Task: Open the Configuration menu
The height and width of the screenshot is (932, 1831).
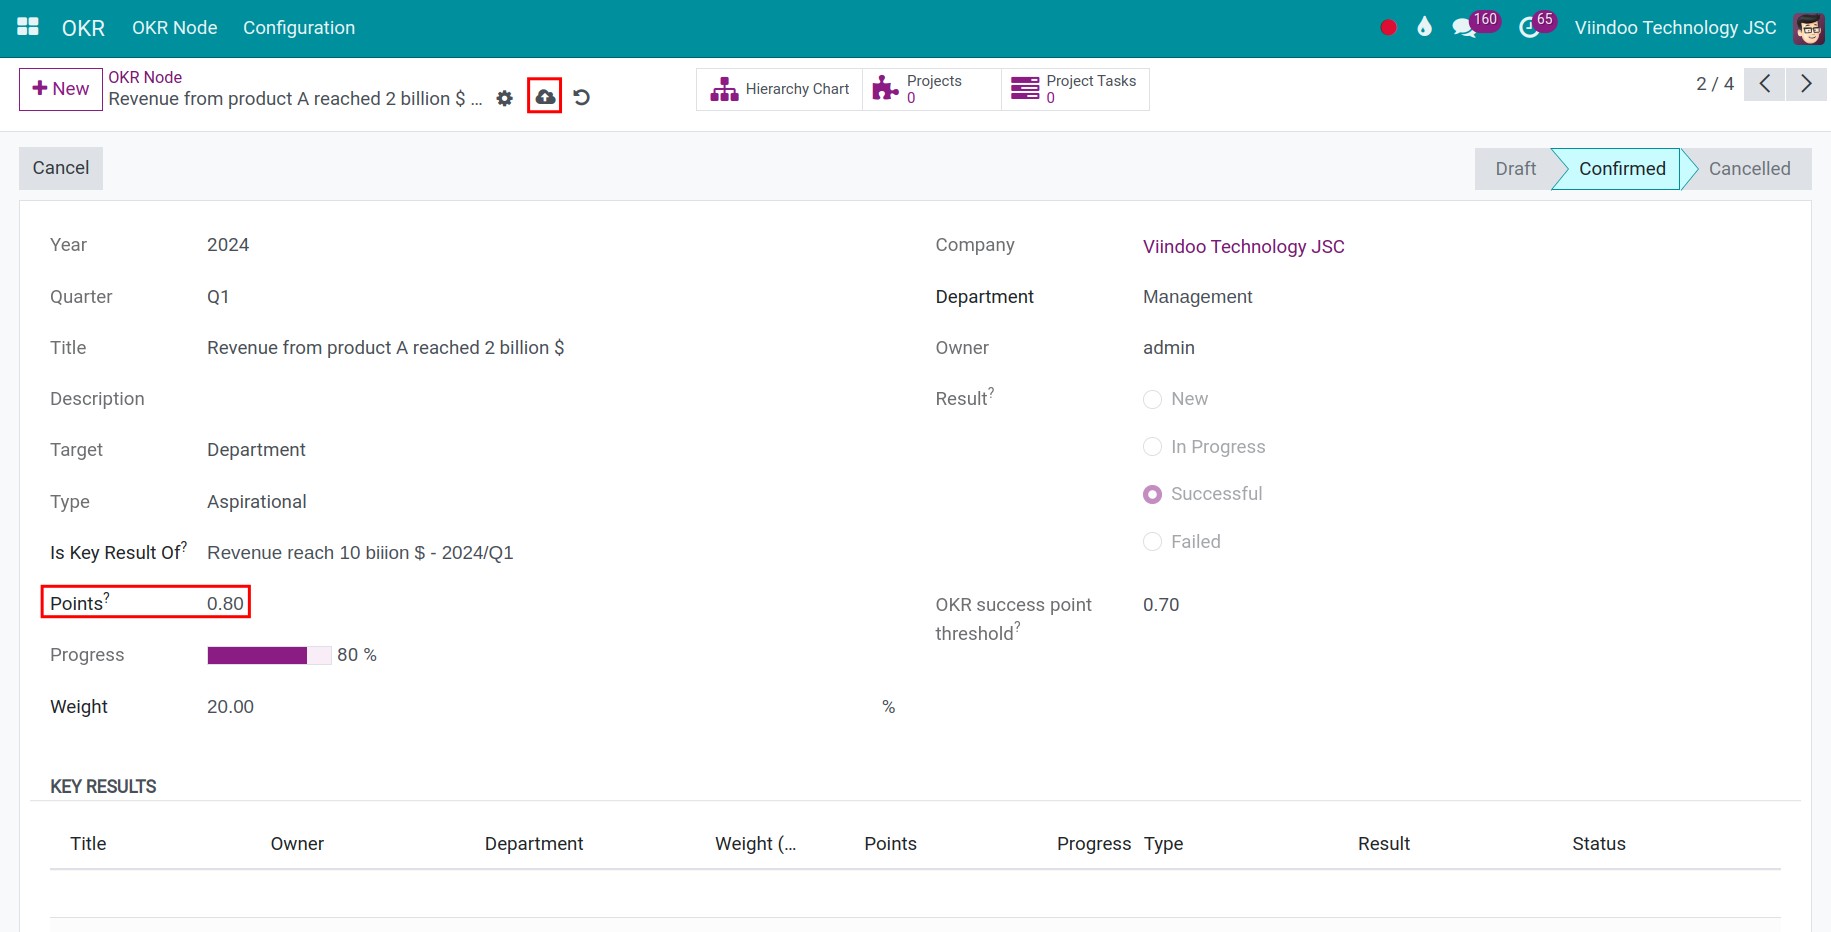Action: tap(299, 28)
